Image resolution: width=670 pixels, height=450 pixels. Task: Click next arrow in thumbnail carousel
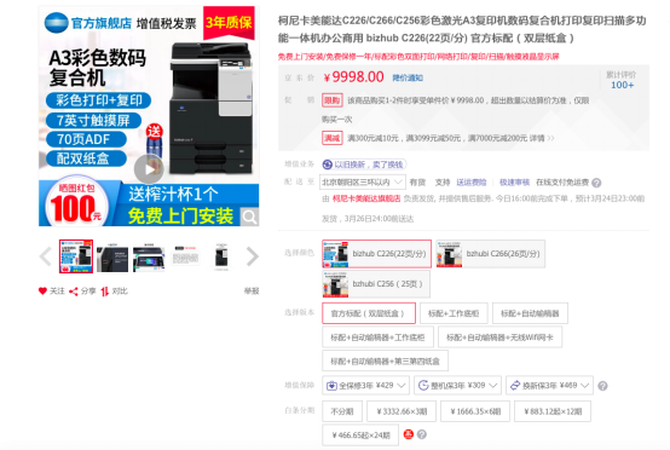(253, 257)
